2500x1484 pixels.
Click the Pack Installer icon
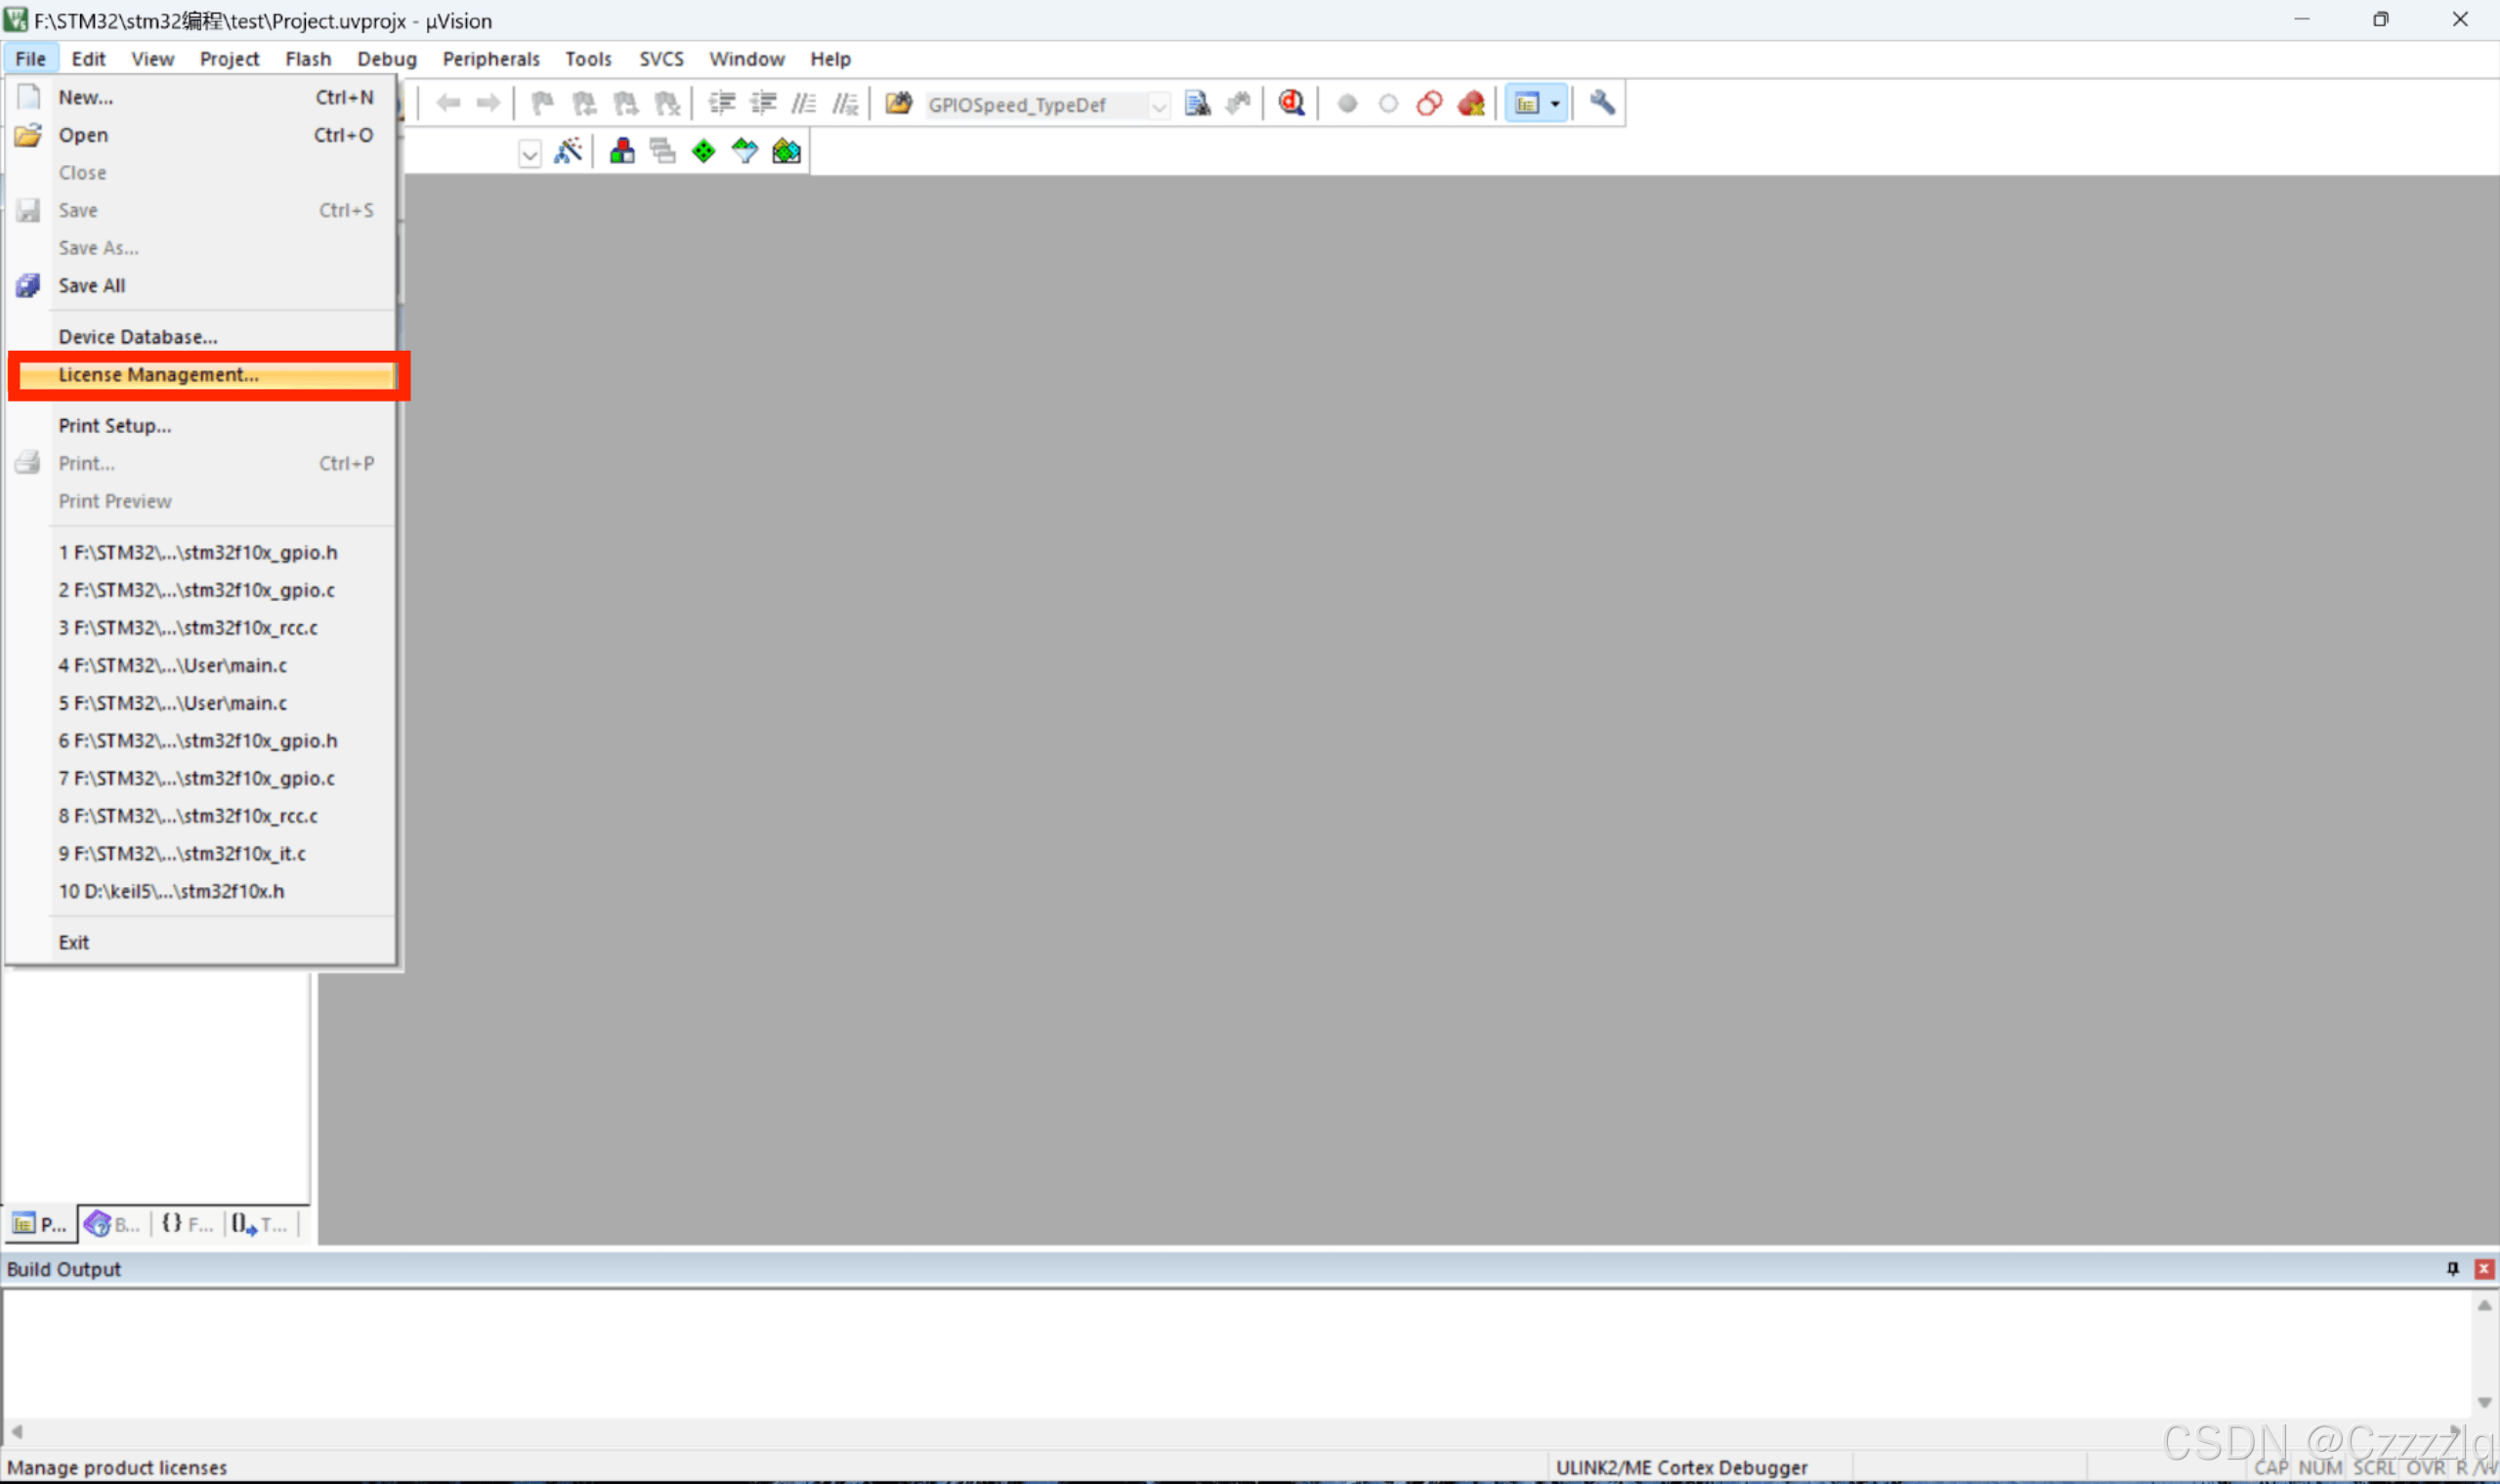click(x=787, y=151)
